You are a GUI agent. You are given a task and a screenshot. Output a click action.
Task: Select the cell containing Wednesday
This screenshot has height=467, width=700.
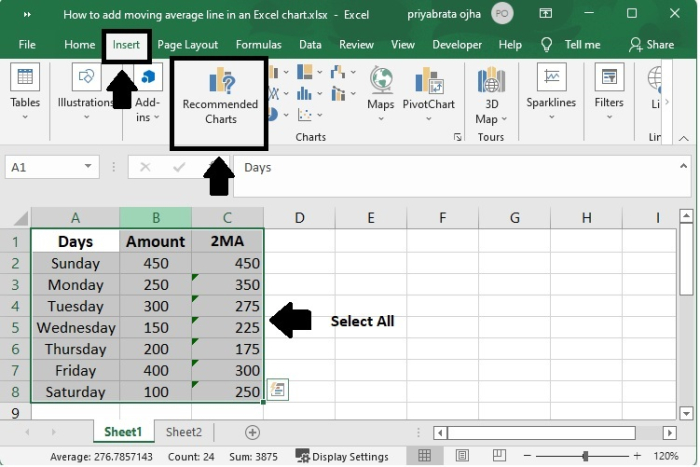[75, 328]
